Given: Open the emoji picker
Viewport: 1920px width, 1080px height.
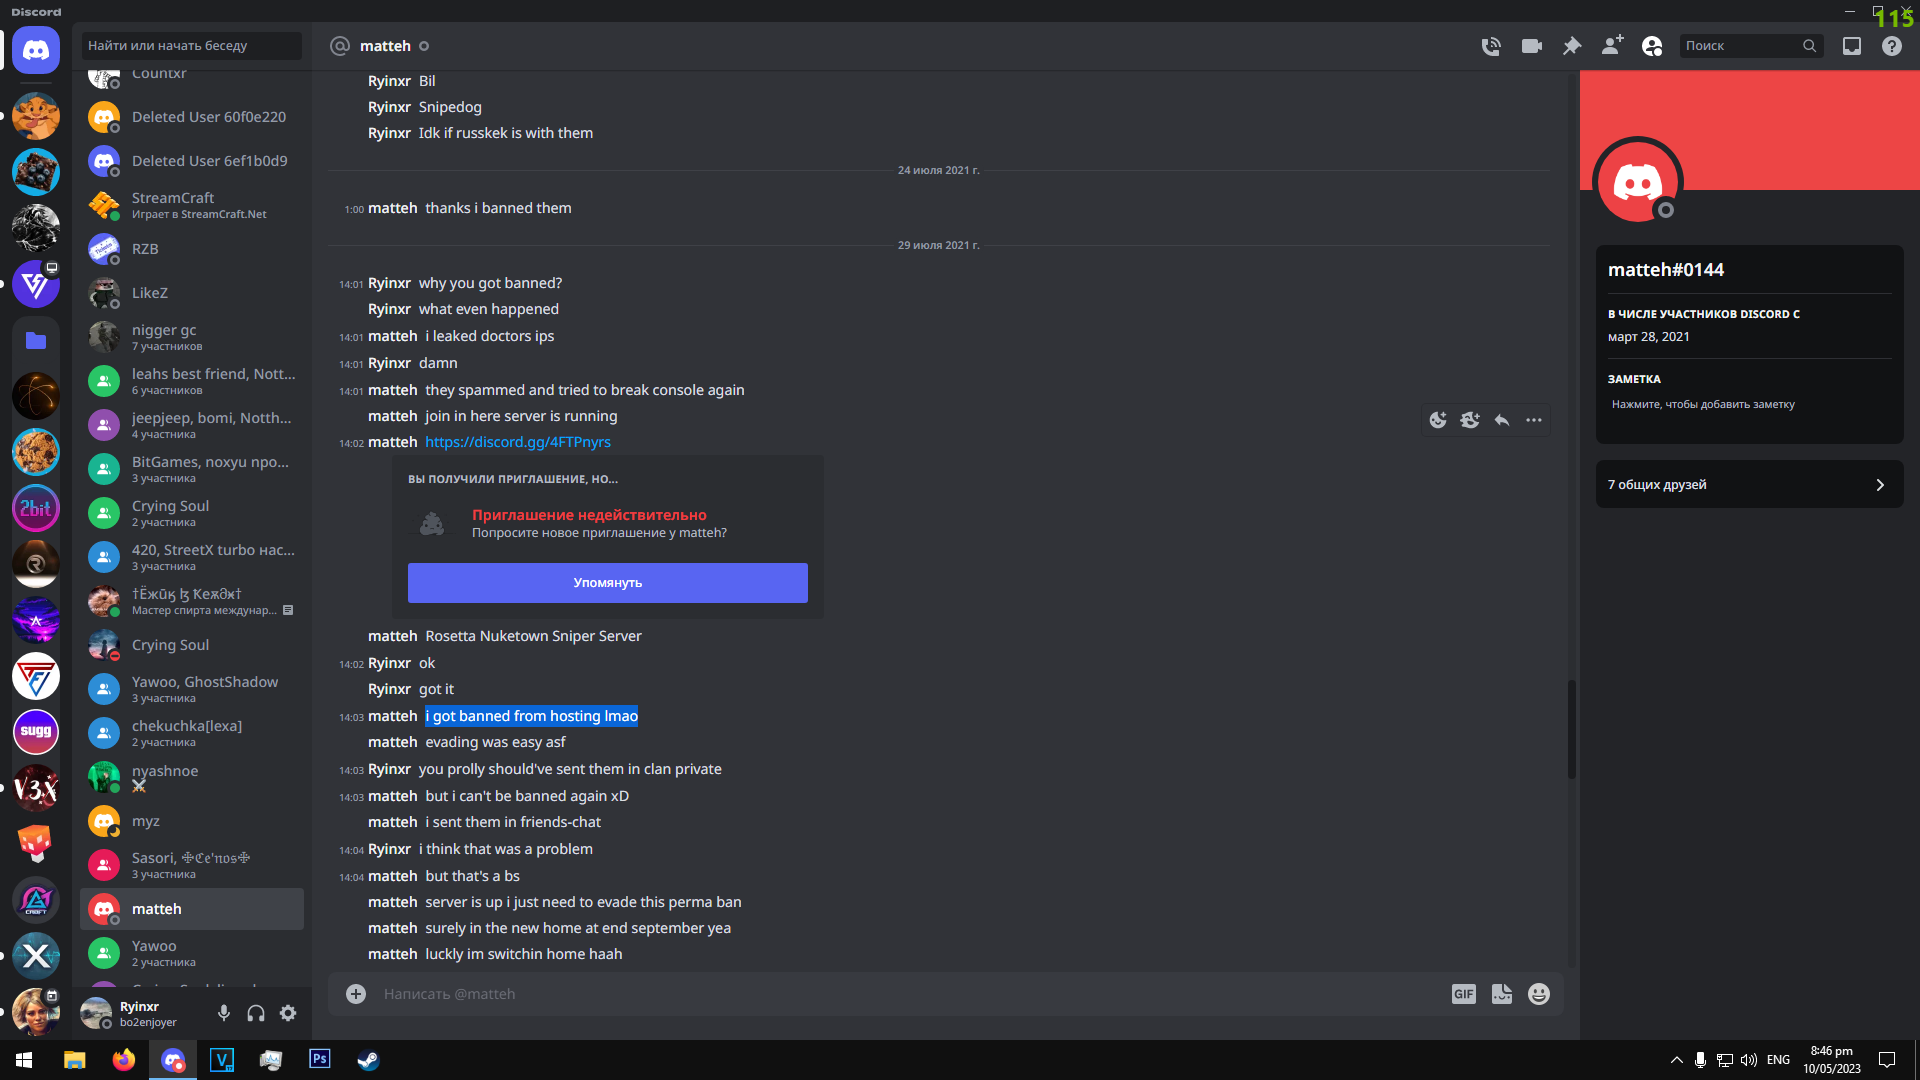Looking at the screenshot, I should [x=1539, y=994].
